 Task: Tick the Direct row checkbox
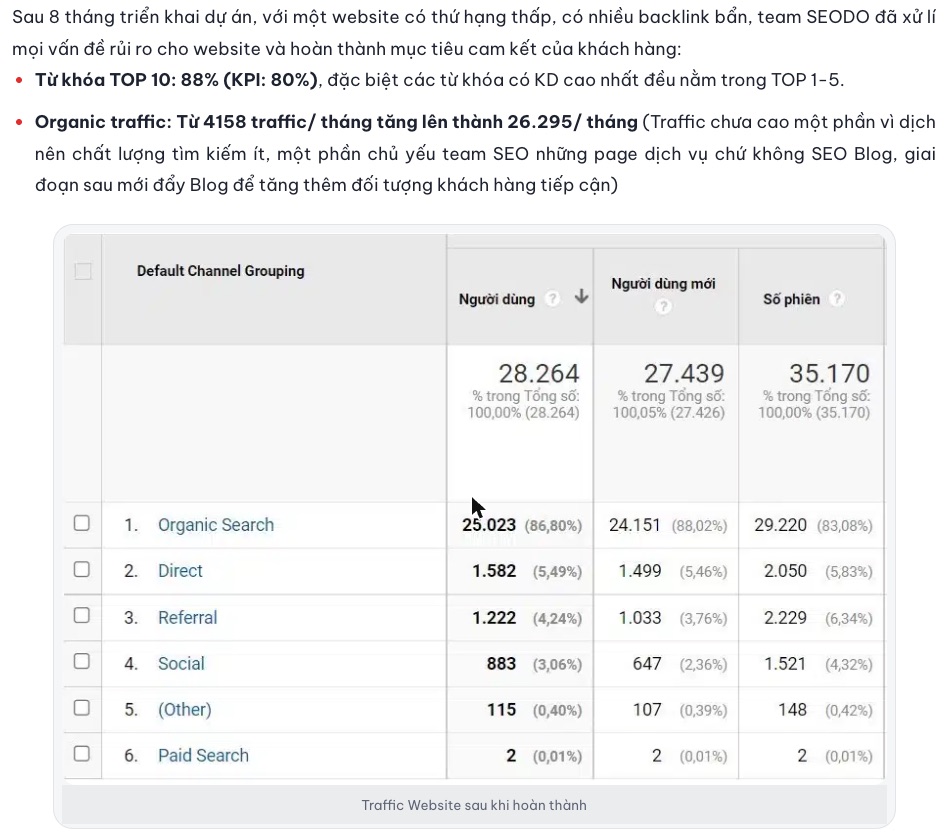(82, 569)
